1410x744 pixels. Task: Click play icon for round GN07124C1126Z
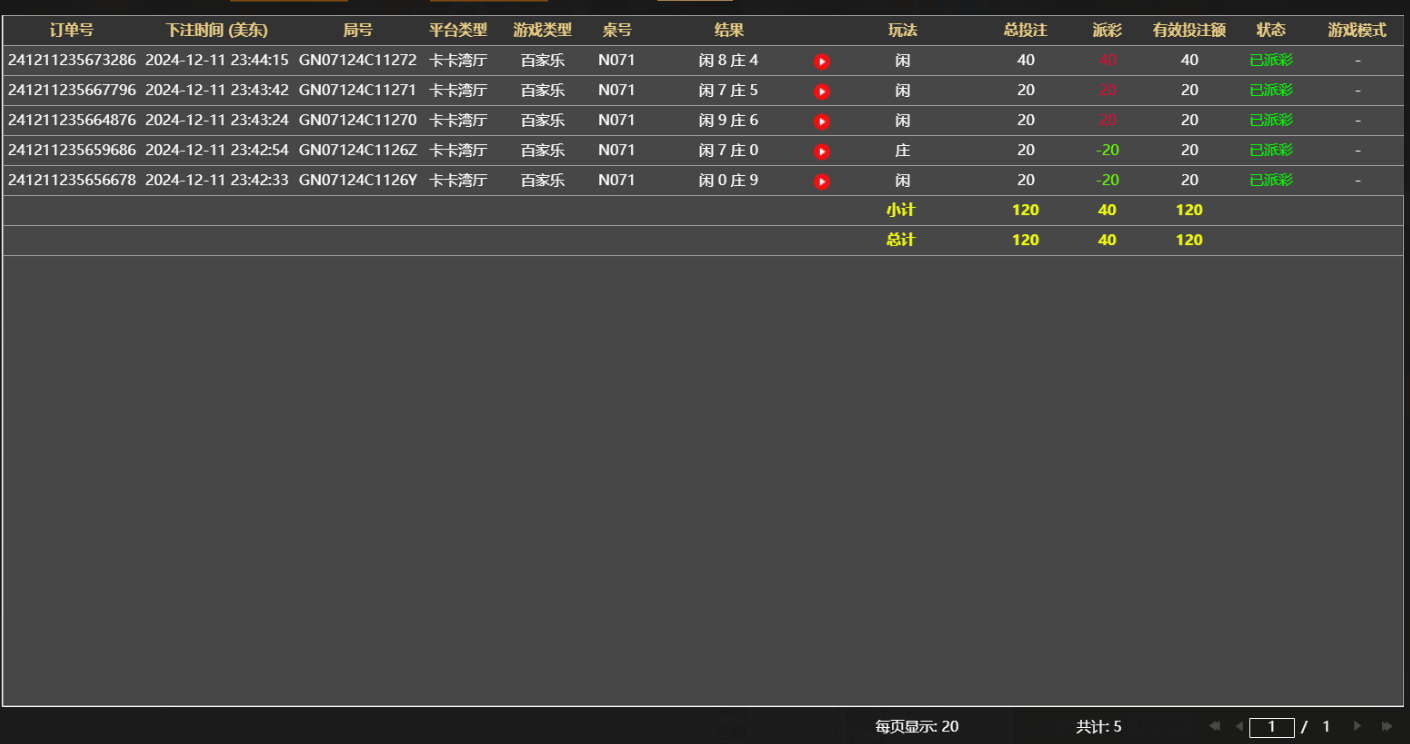[x=821, y=151]
